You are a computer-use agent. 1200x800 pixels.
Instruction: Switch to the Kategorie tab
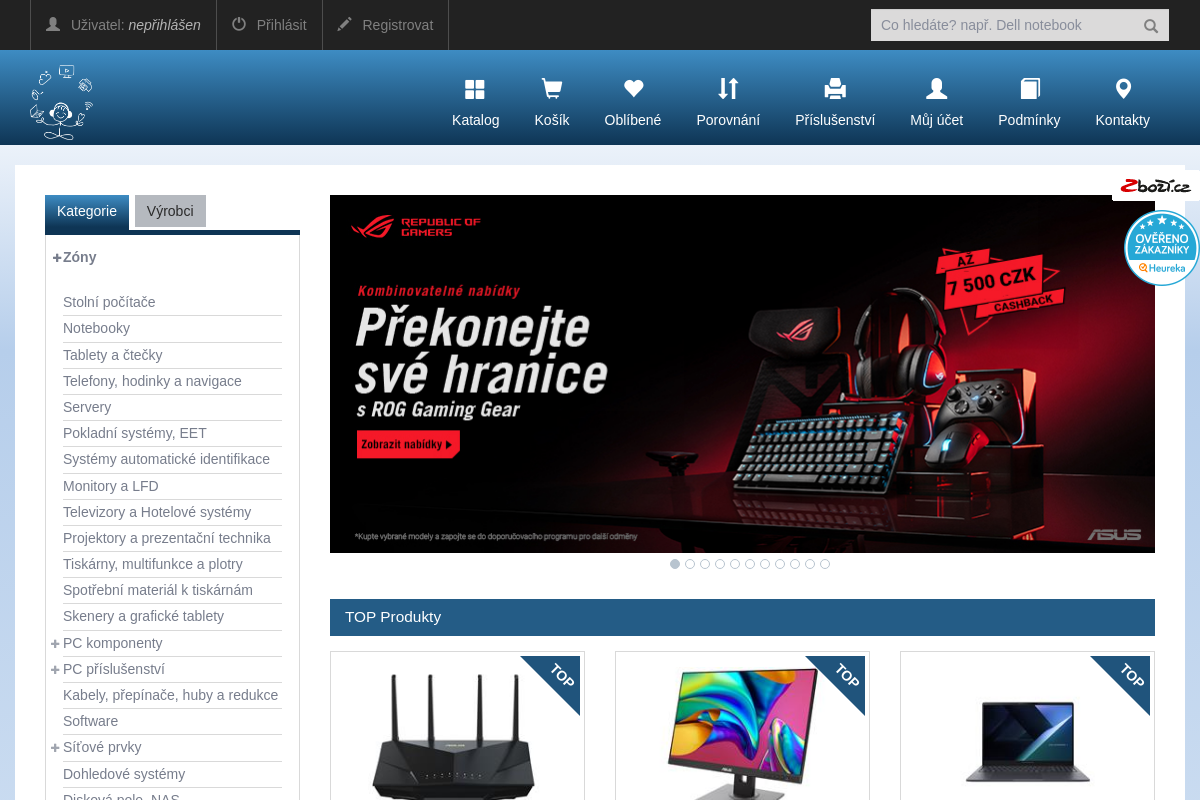click(x=87, y=212)
